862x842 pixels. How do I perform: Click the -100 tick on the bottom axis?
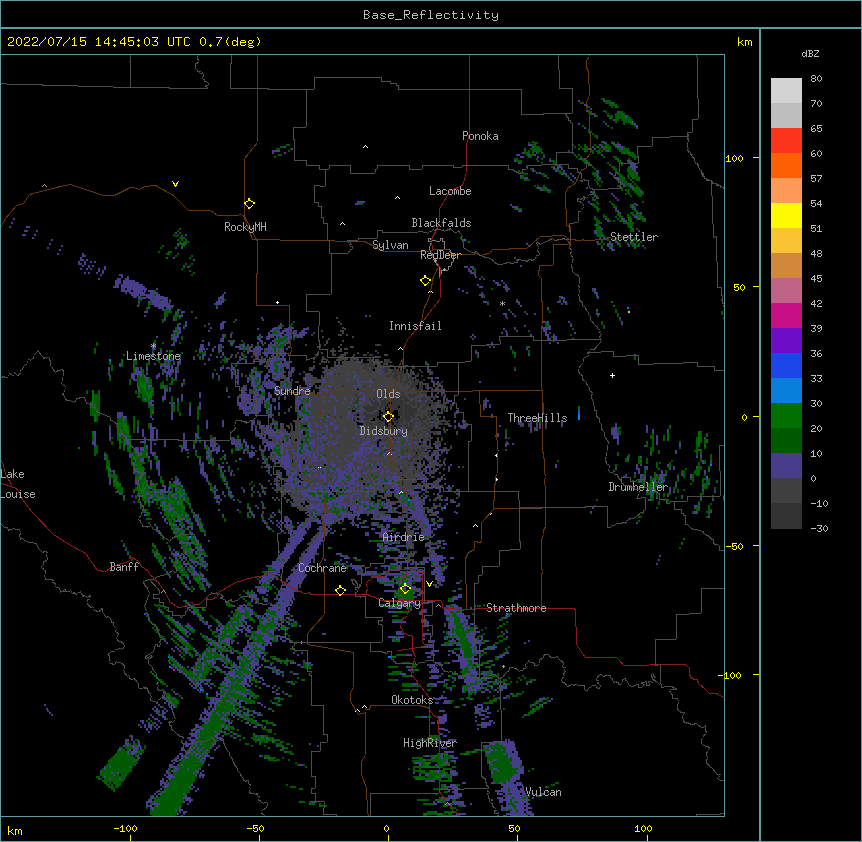[125, 828]
